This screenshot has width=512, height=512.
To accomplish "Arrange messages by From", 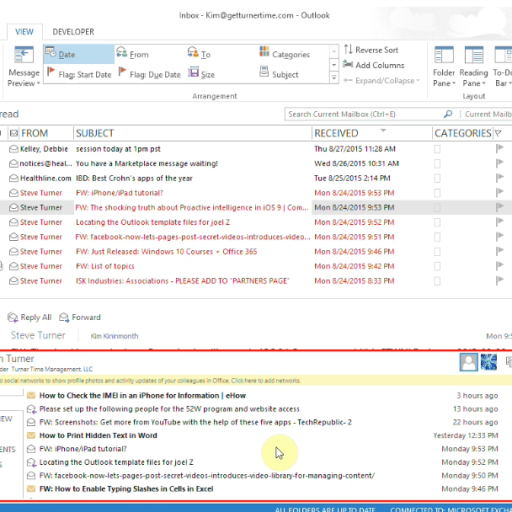I will coord(133,54).
